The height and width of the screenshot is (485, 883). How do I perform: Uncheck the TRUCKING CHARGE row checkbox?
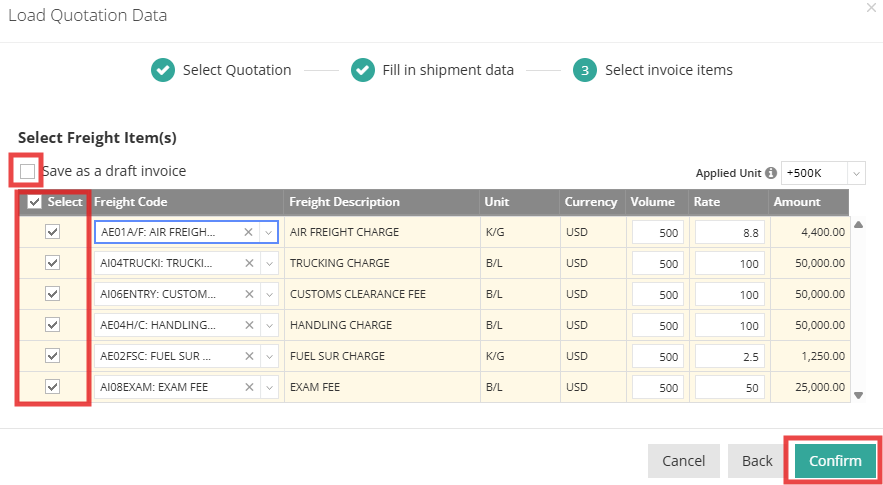pos(53,262)
